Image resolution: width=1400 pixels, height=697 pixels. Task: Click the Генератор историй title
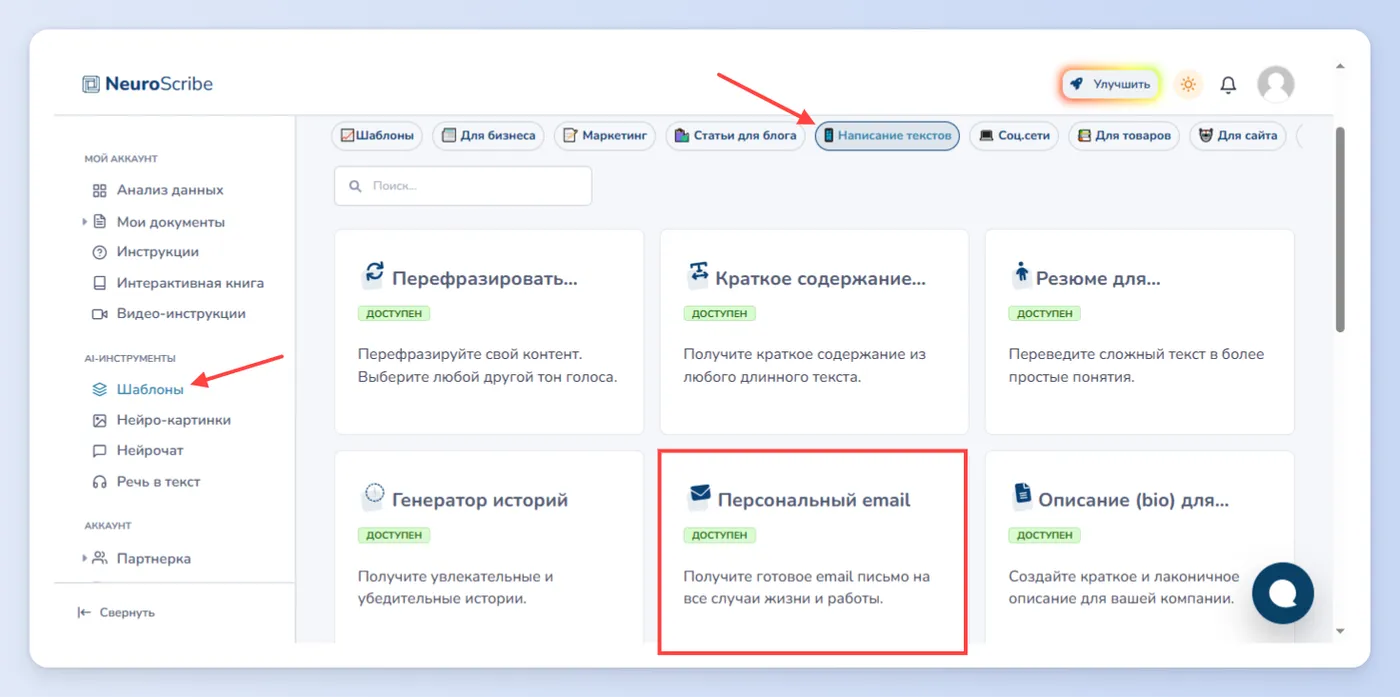[480, 500]
